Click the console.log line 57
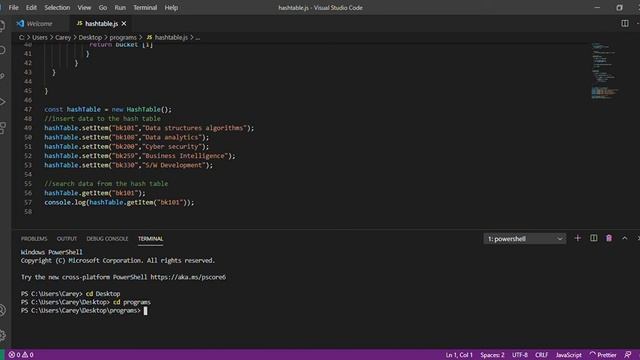The width and height of the screenshot is (640, 360). [x=119, y=202]
